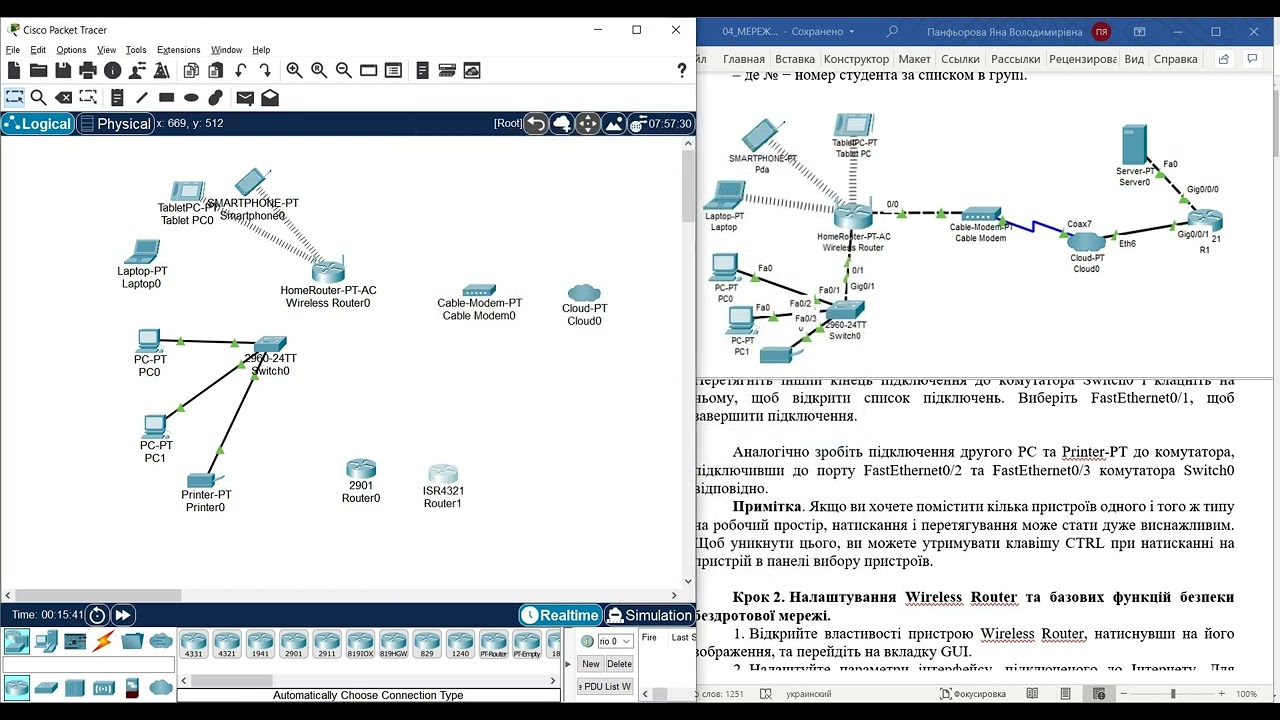Image resolution: width=1280 pixels, height=720 pixels.
Task: Click the Paste icon in Packet Tracer toolbar
Action: click(216, 70)
